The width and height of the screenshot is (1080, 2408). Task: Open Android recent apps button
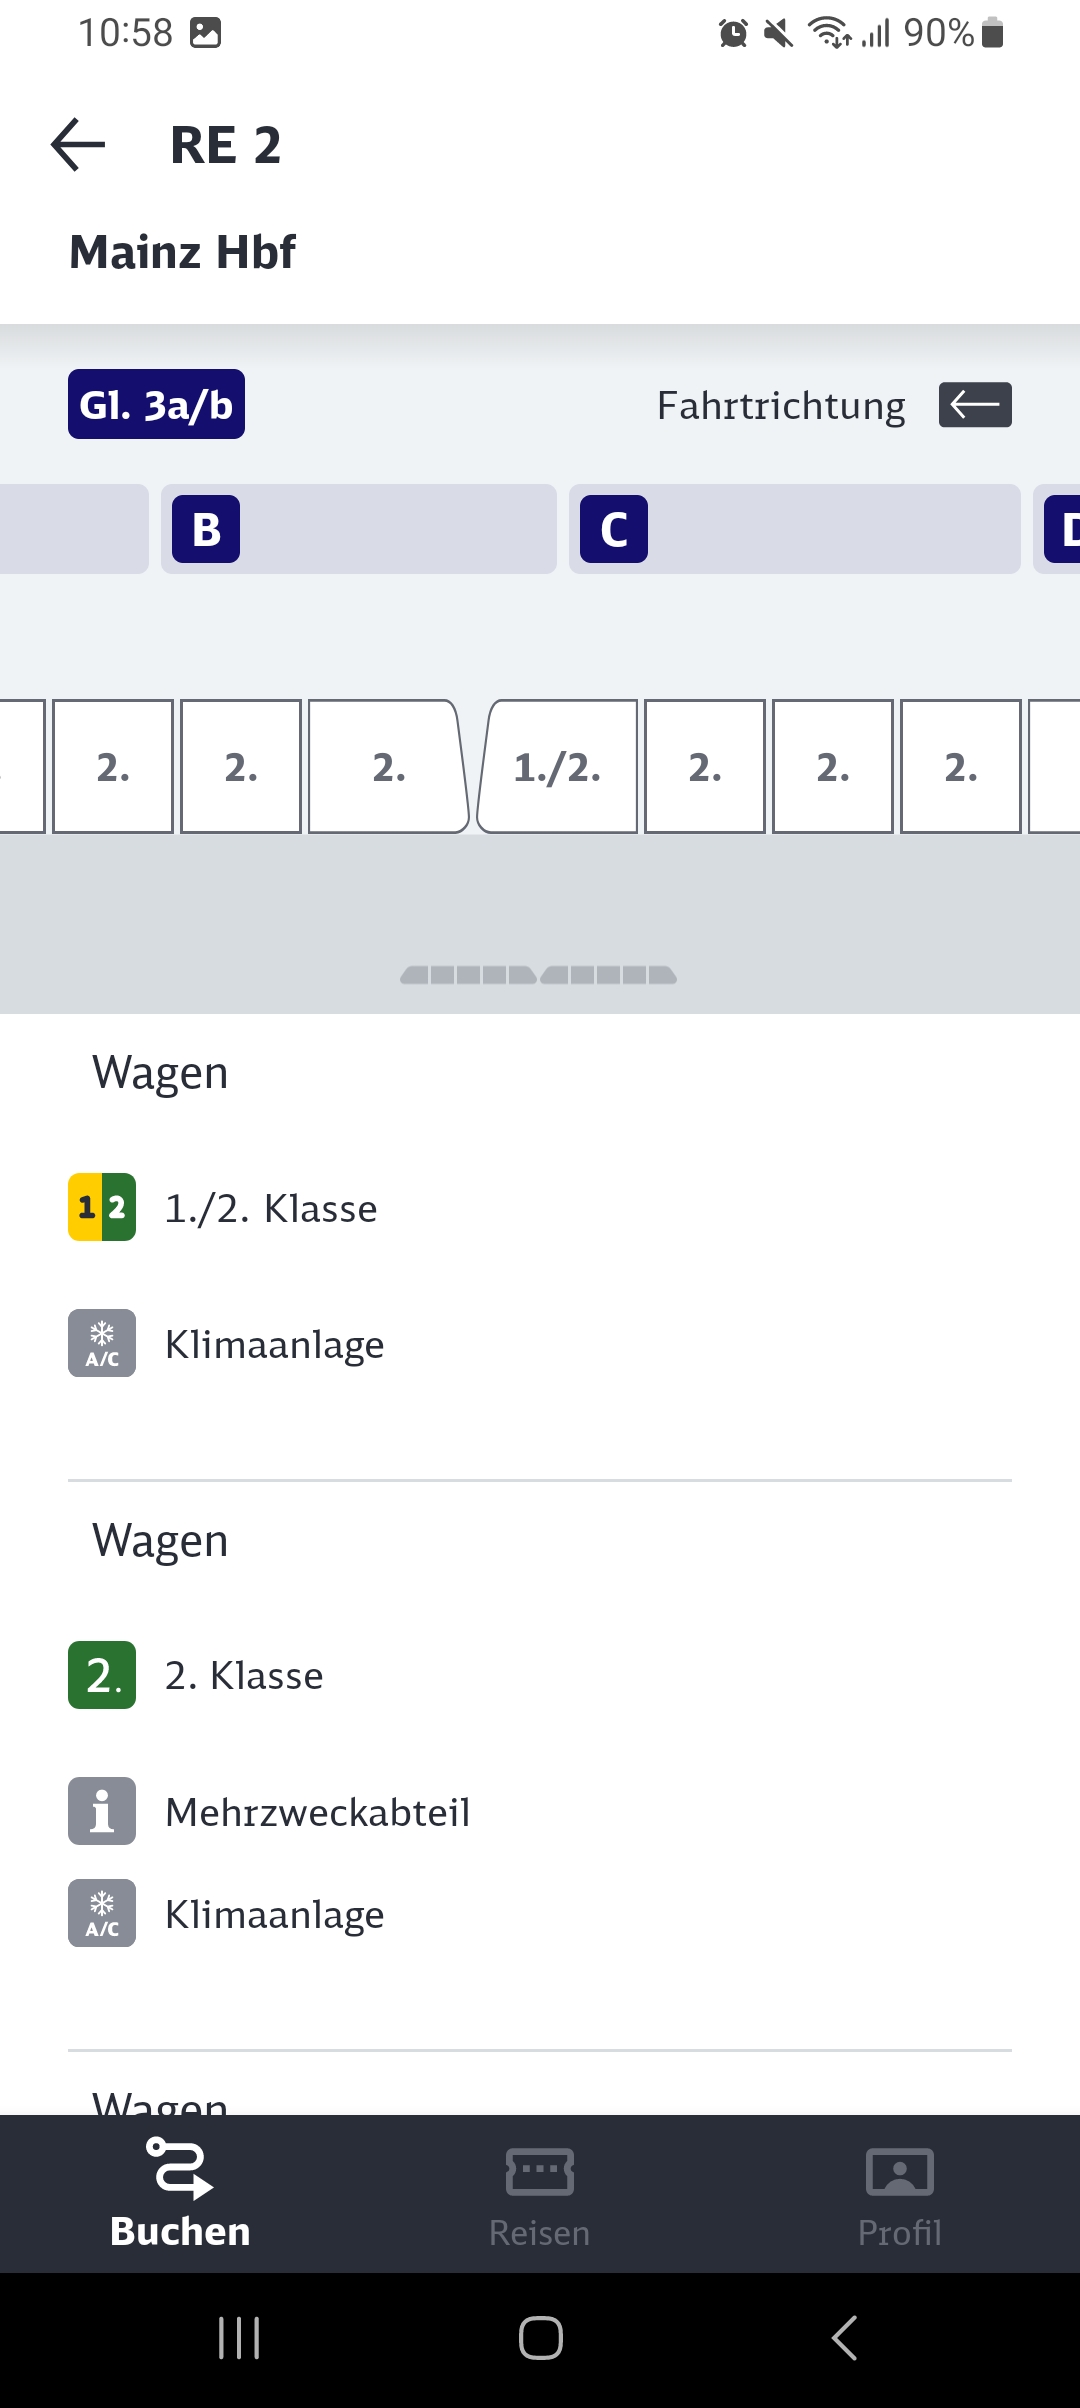click(239, 2338)
